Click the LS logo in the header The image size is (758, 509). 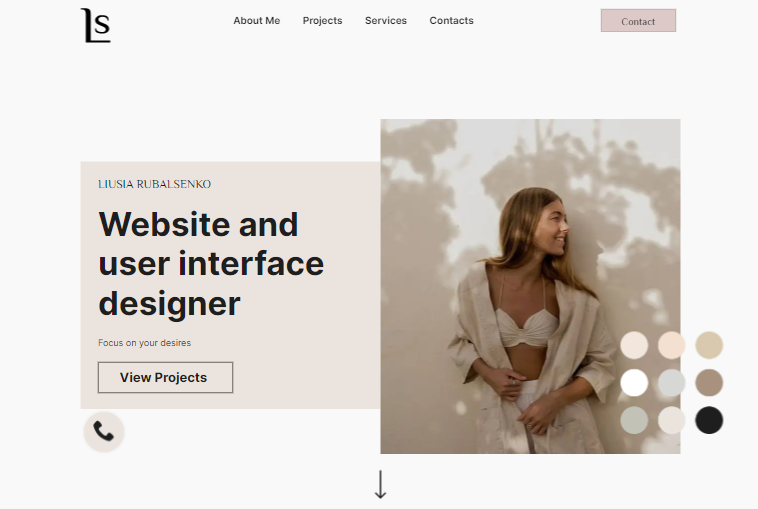96,26
